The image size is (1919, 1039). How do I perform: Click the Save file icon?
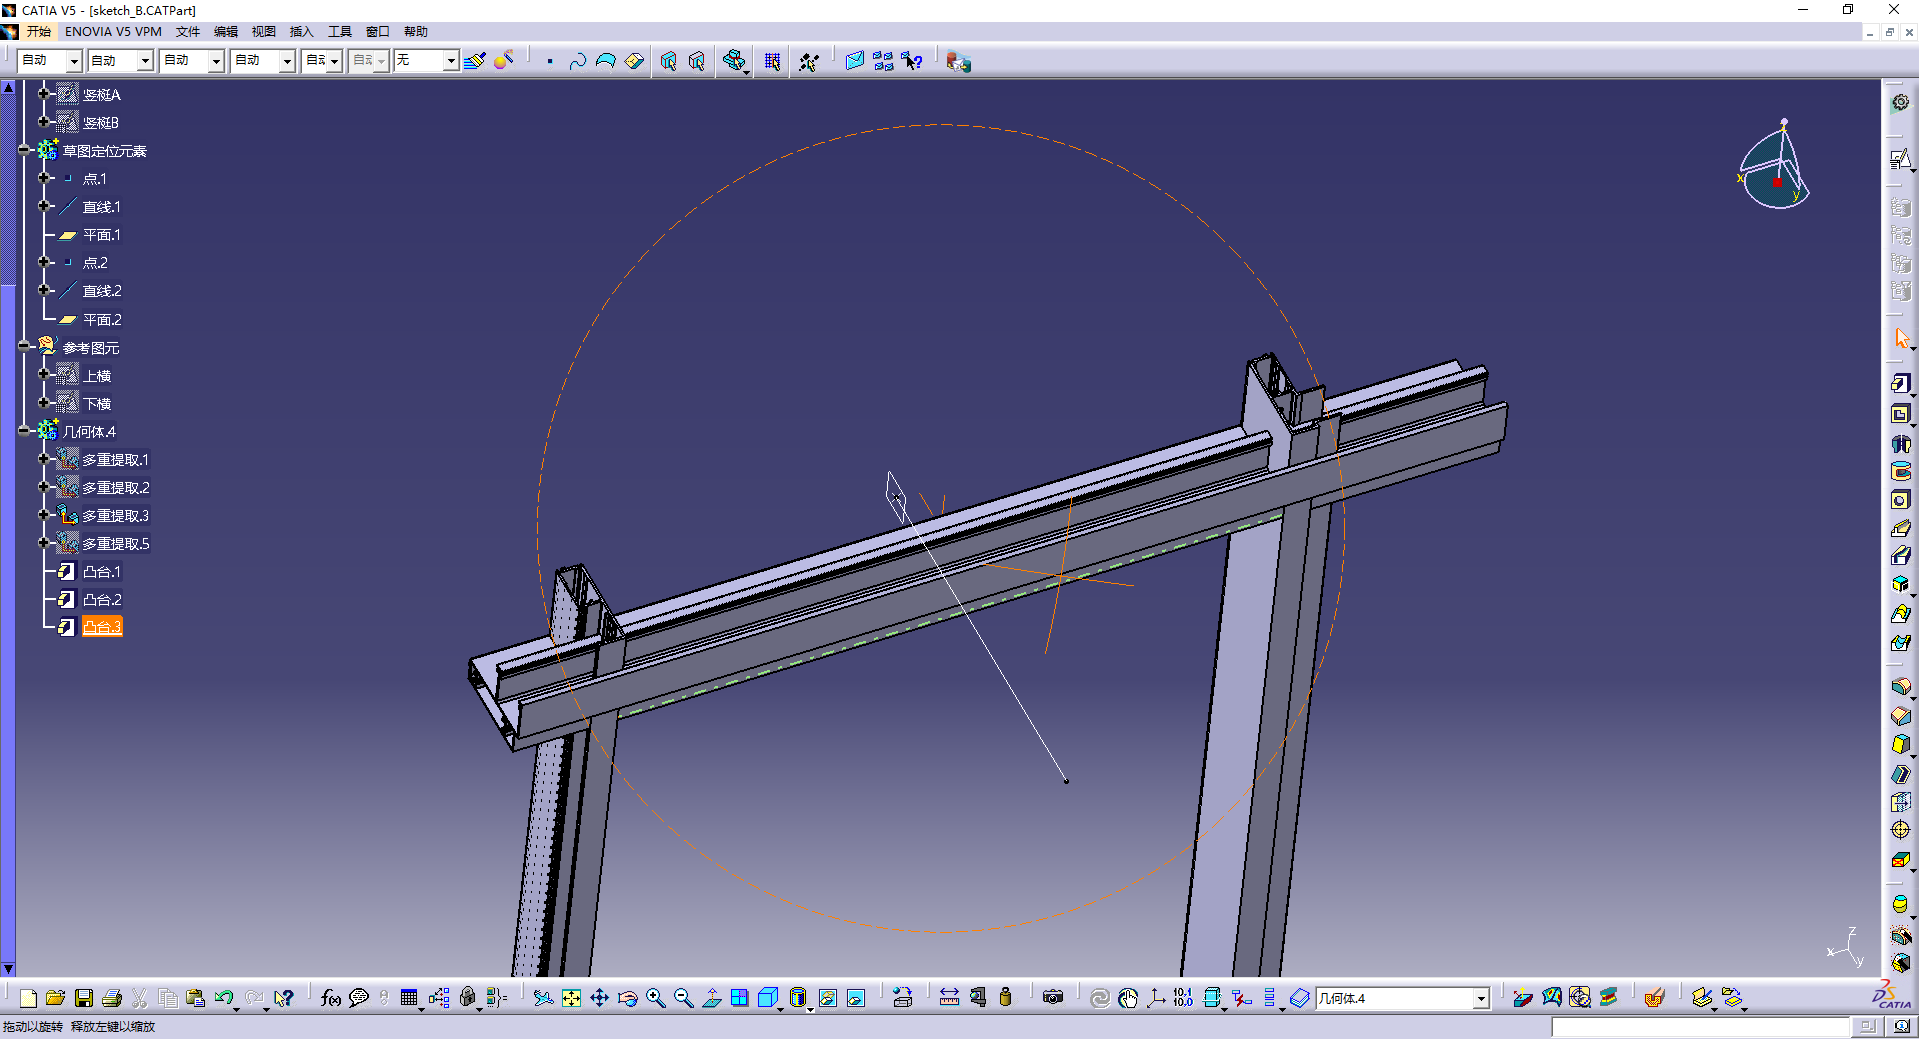[84, 998]
